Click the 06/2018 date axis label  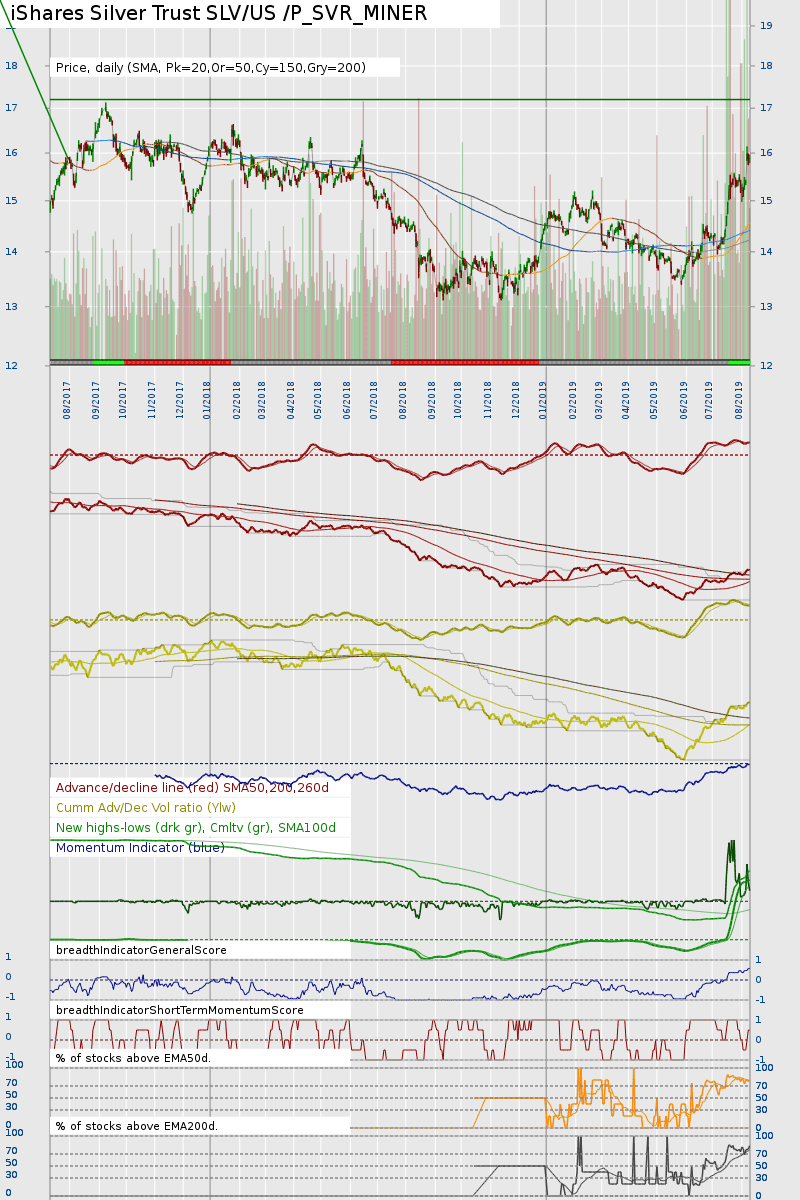tap(347, 398)
